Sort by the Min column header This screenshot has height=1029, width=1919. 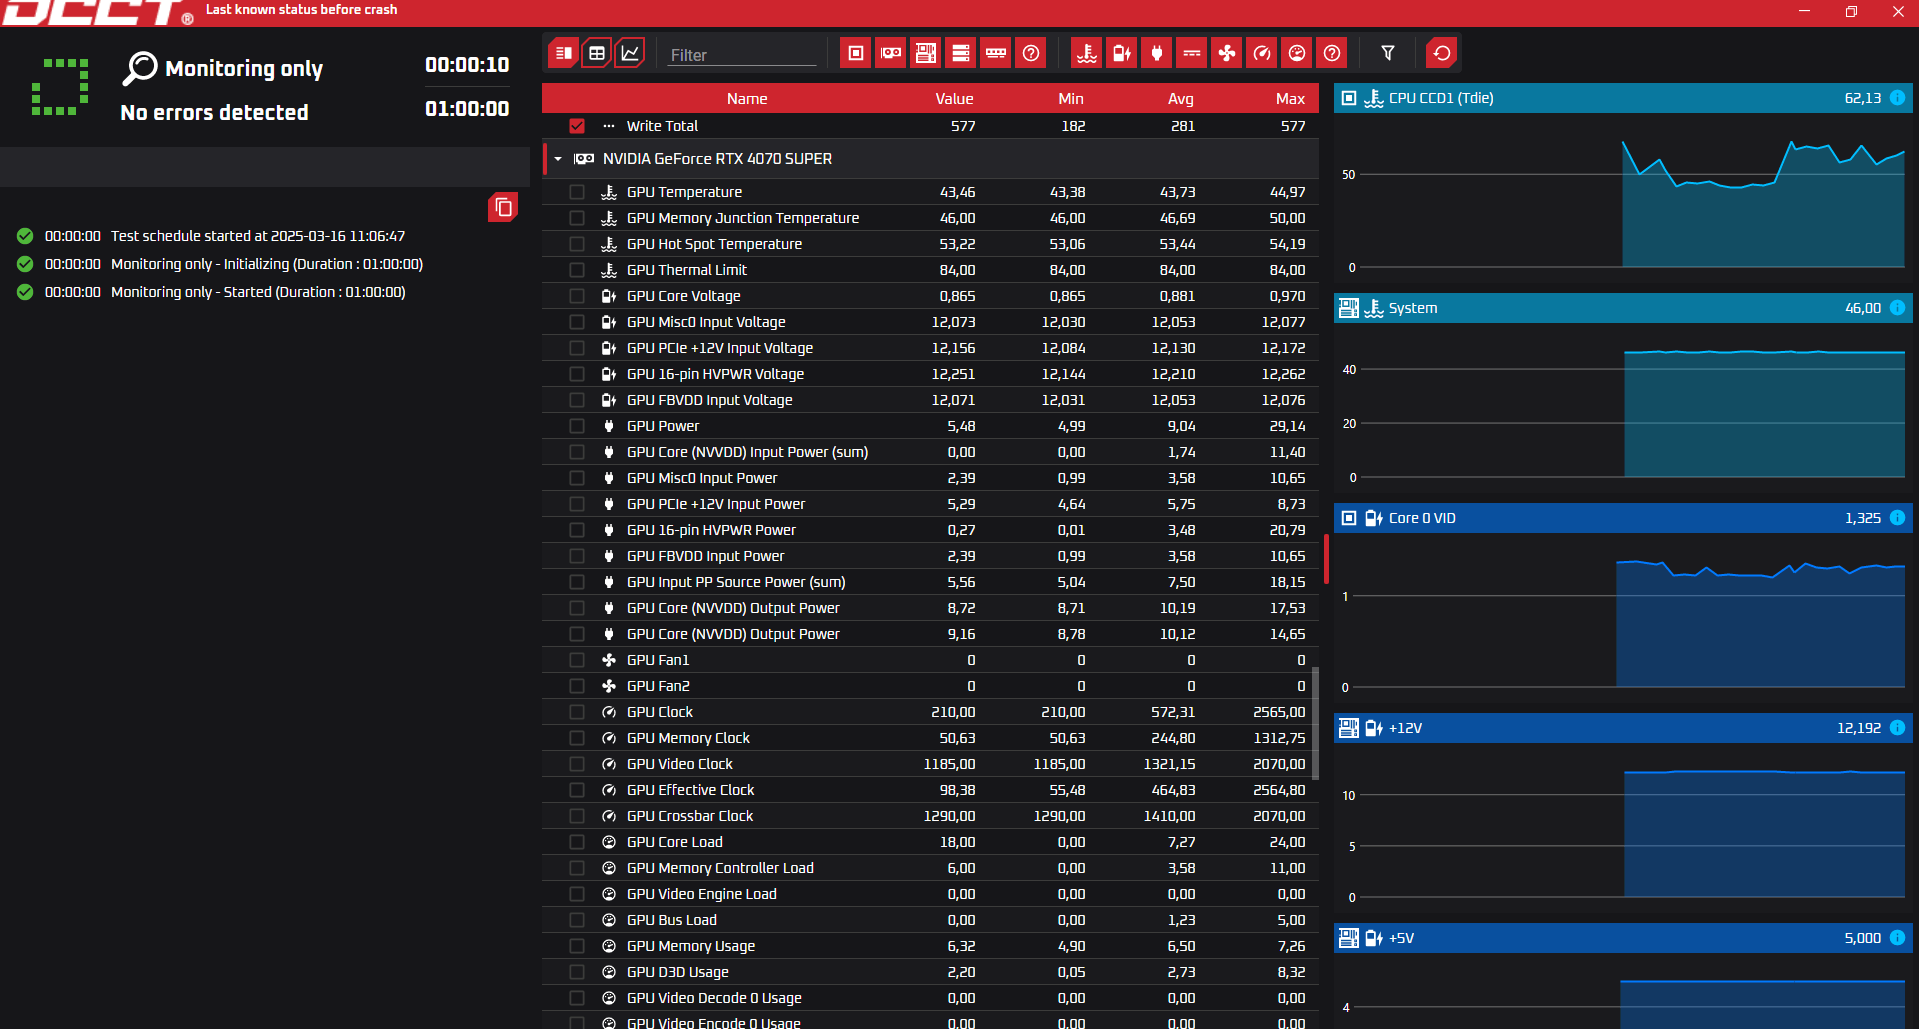[1071, 99]
